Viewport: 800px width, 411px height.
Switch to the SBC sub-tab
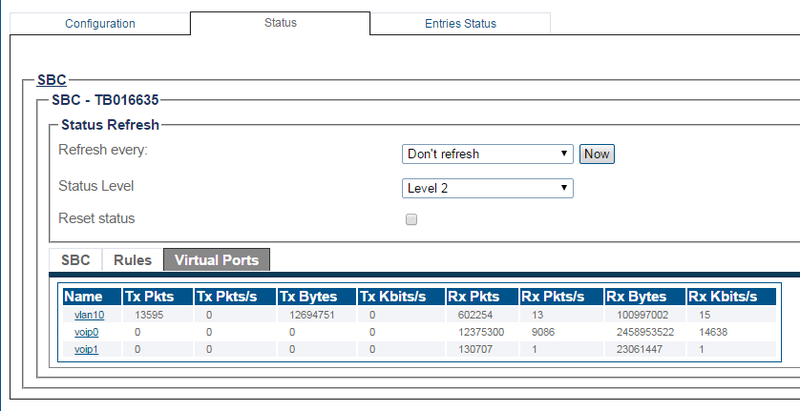coord(76,260)
